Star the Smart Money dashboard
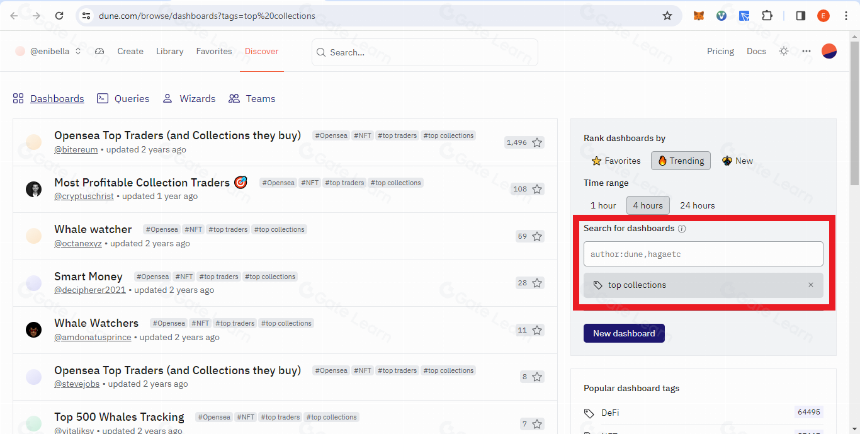This screenshot has width=860, height=434. tap(537, 283)
